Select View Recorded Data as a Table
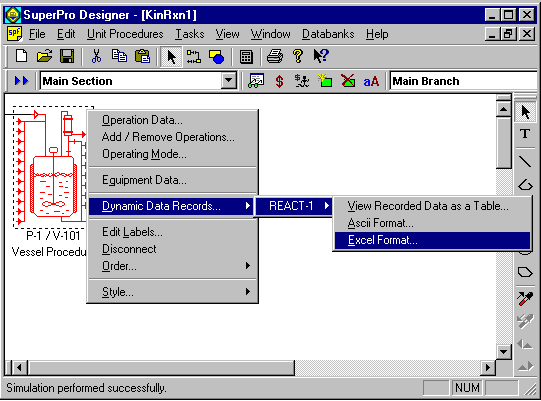Screen dimensions: 541x401 pos(432,206)
